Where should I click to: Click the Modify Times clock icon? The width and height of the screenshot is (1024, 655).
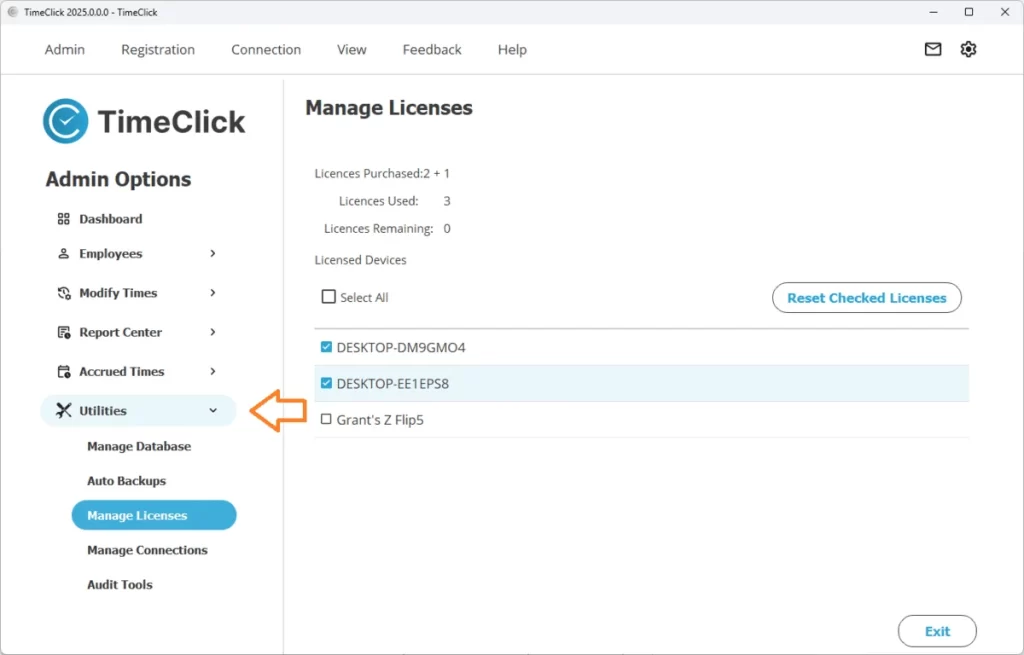tap(63, 293)
